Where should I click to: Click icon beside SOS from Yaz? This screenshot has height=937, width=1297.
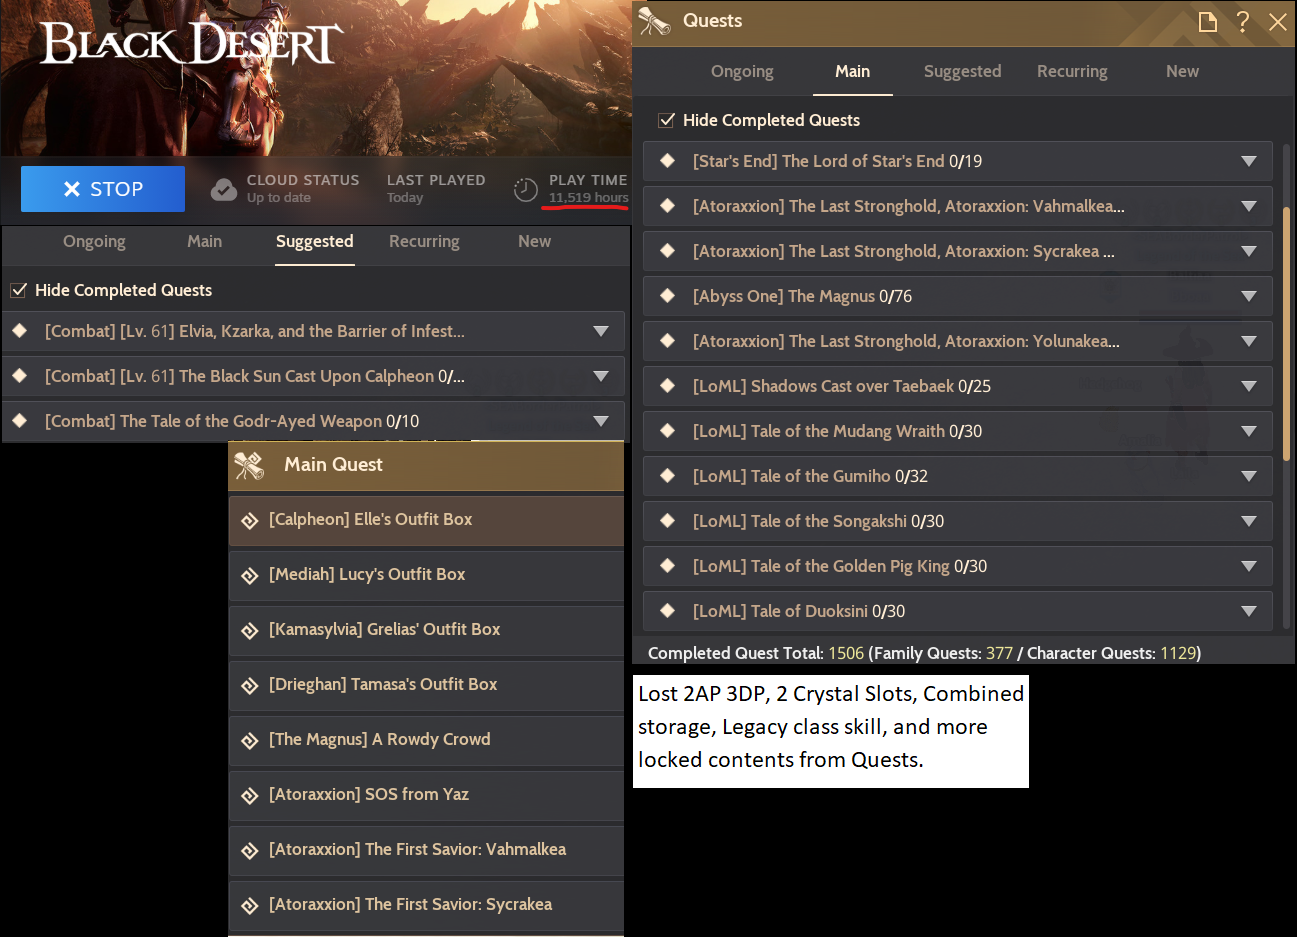tap(250, 796)
